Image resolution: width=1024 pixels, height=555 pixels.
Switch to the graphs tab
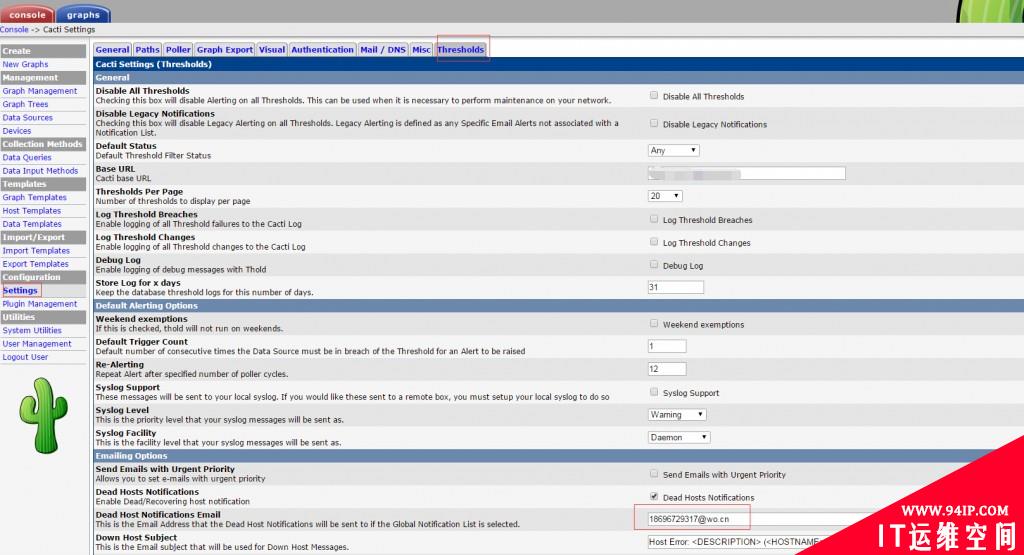coord(83,14)
